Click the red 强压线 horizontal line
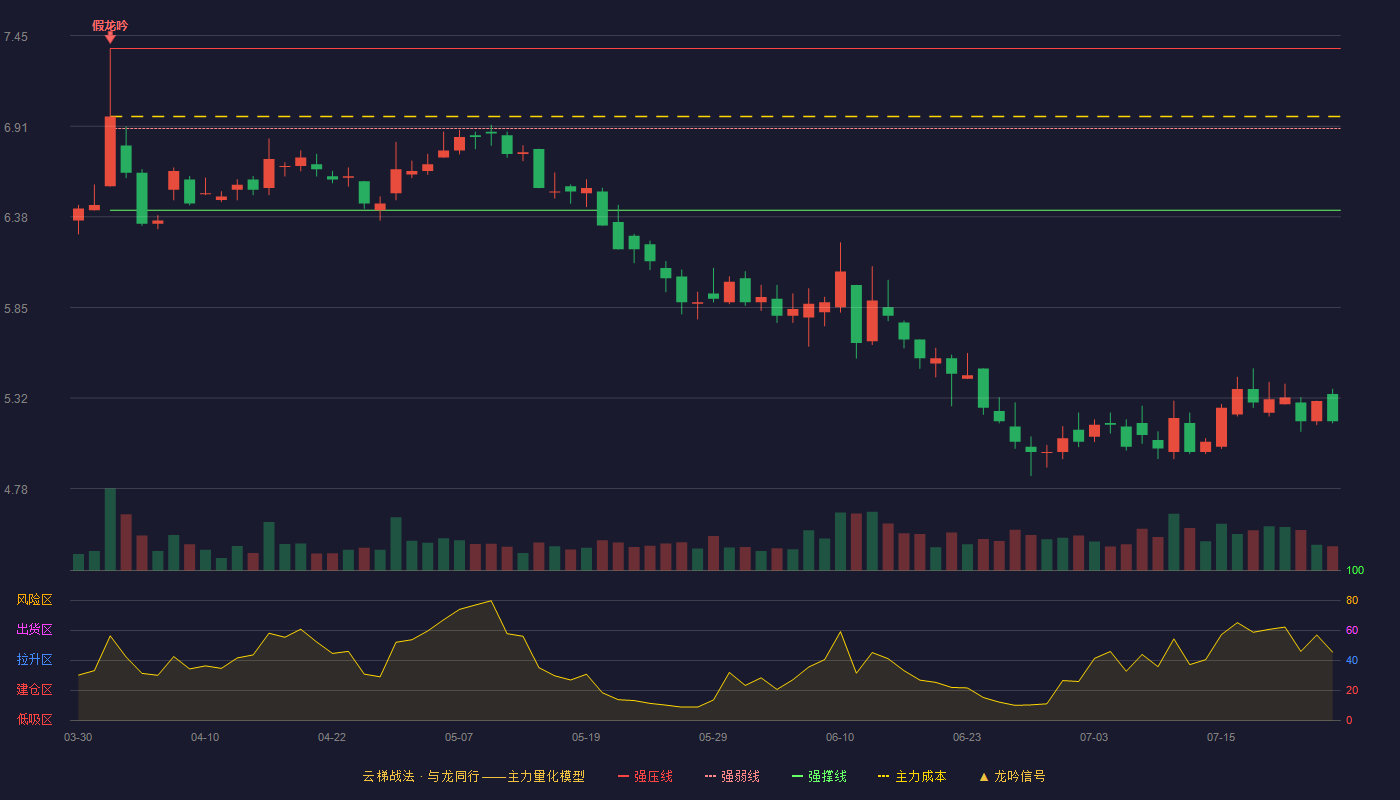The image size is (1400, 800). coord(725,48)
